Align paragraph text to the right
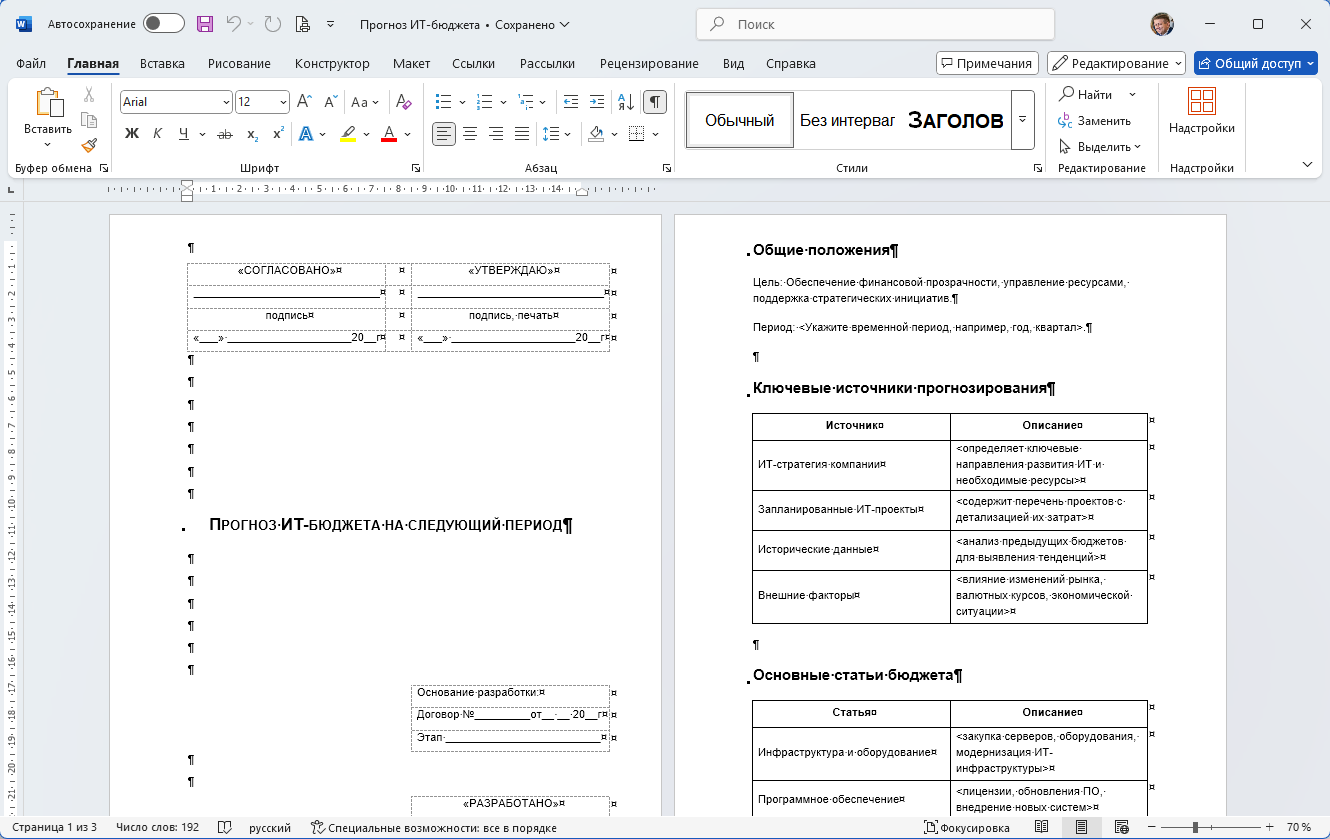Viewport: 1330px width, 839px height. point(496,134)
